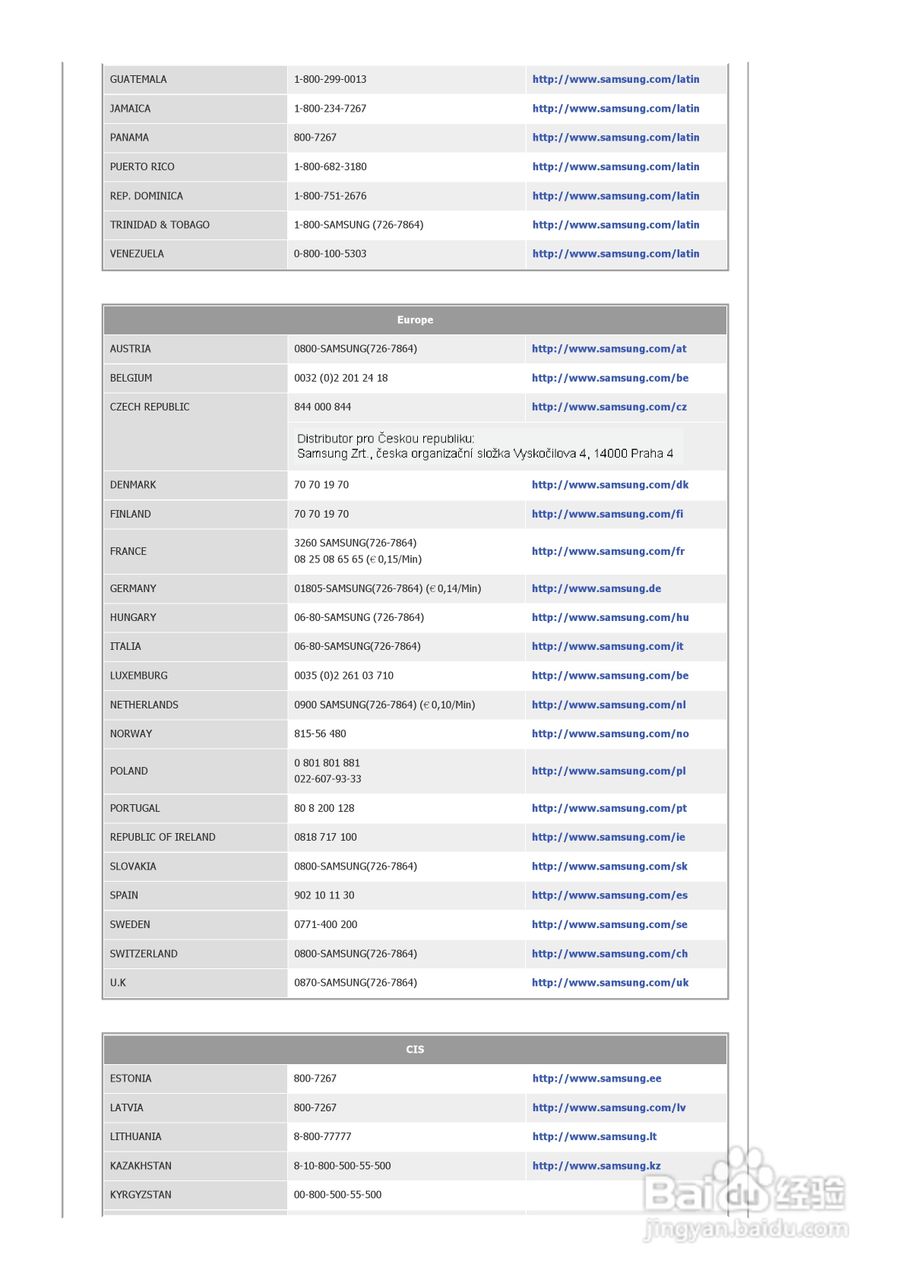This screenshot has width=905, height=1280.
Task: Select Kazakhstan number 8-10-800-500-55-500
Action: click(x=342, y=1166)
